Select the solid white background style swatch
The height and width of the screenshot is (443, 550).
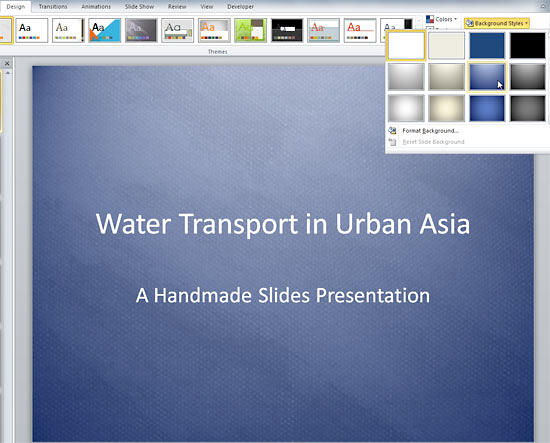tap(406, 46)
